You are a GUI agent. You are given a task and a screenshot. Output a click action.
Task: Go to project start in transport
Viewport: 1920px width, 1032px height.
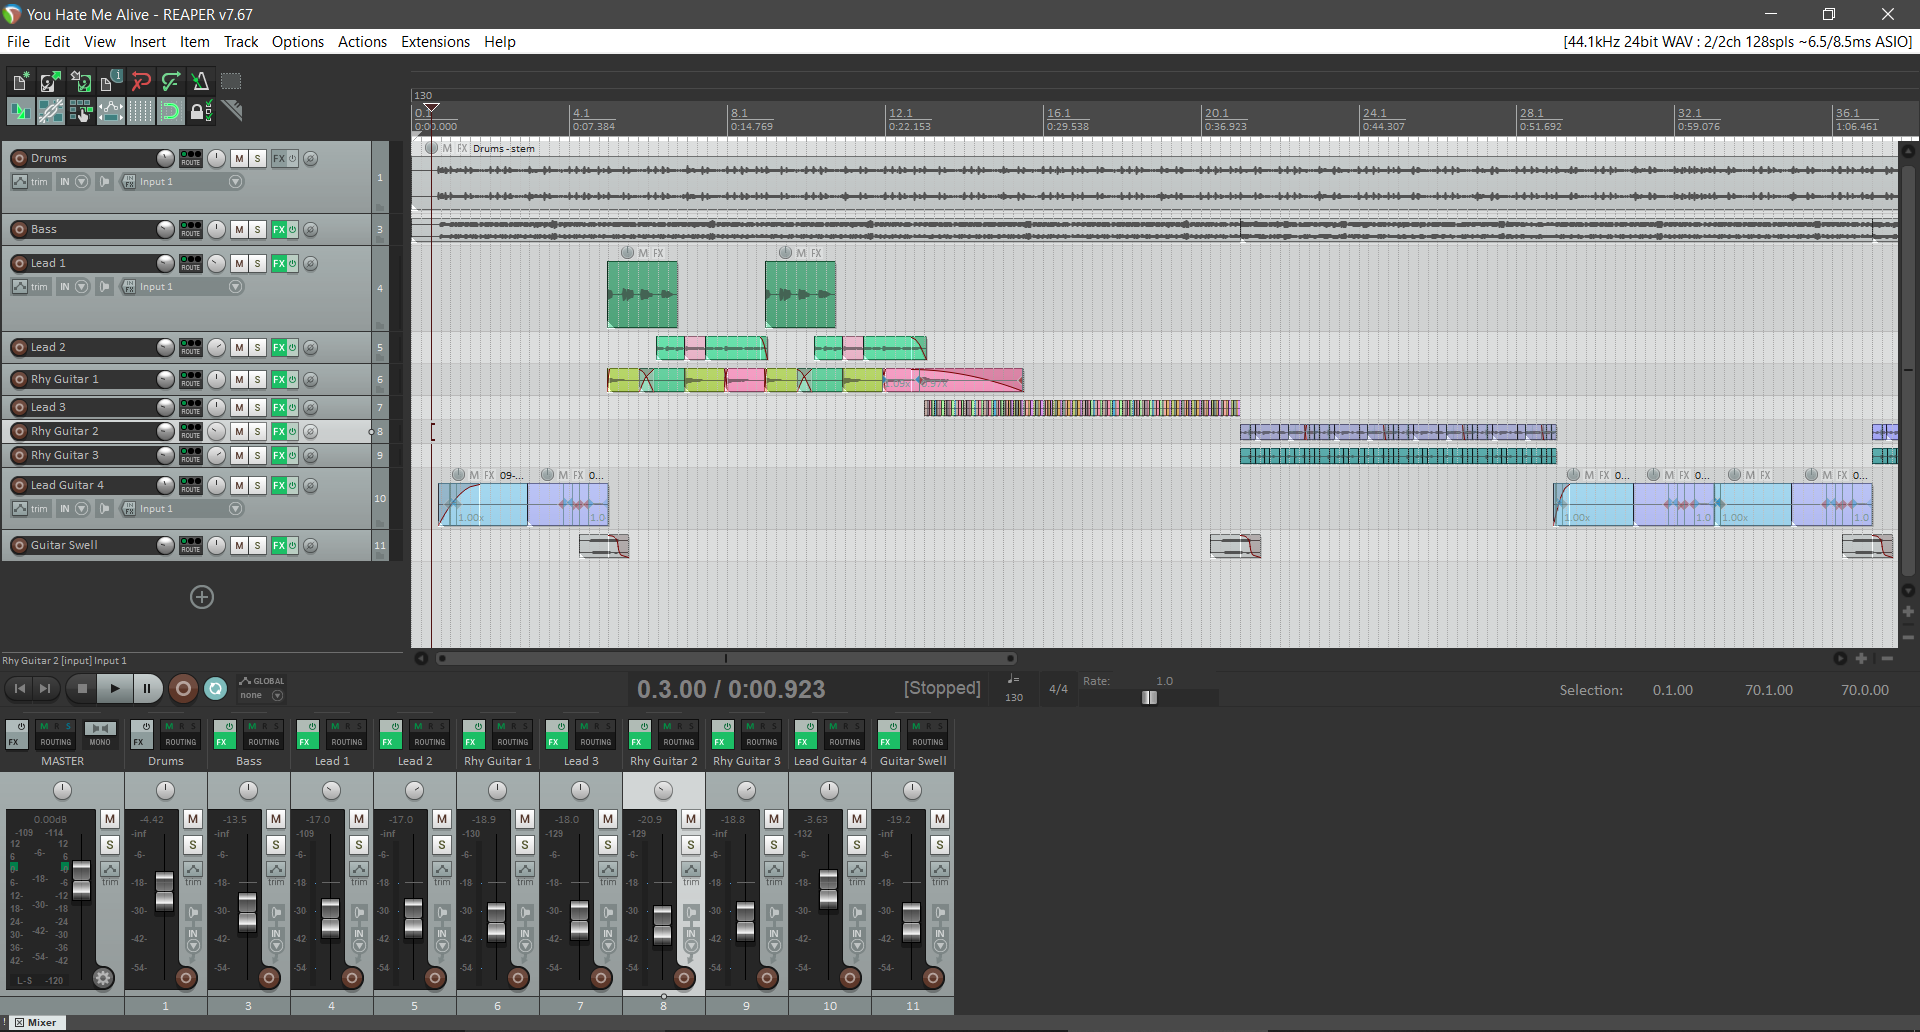(19, 688)
